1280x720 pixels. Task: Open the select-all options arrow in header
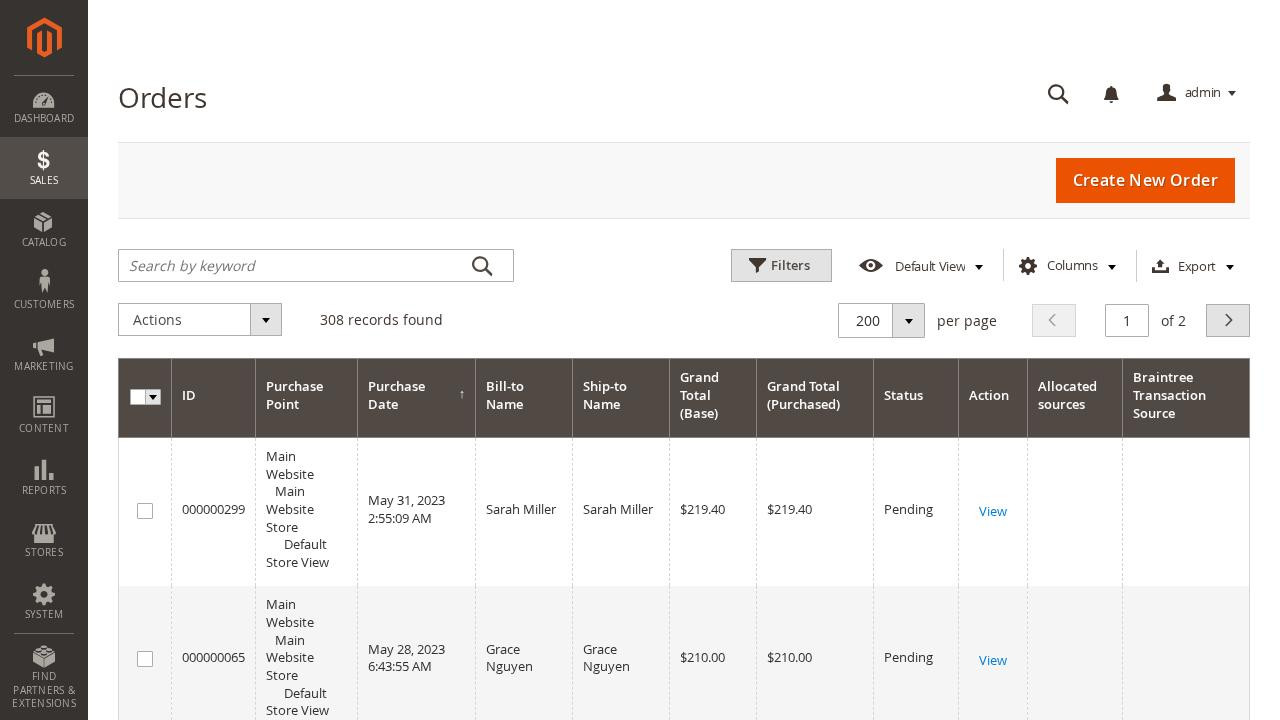(x=153, y=397)
